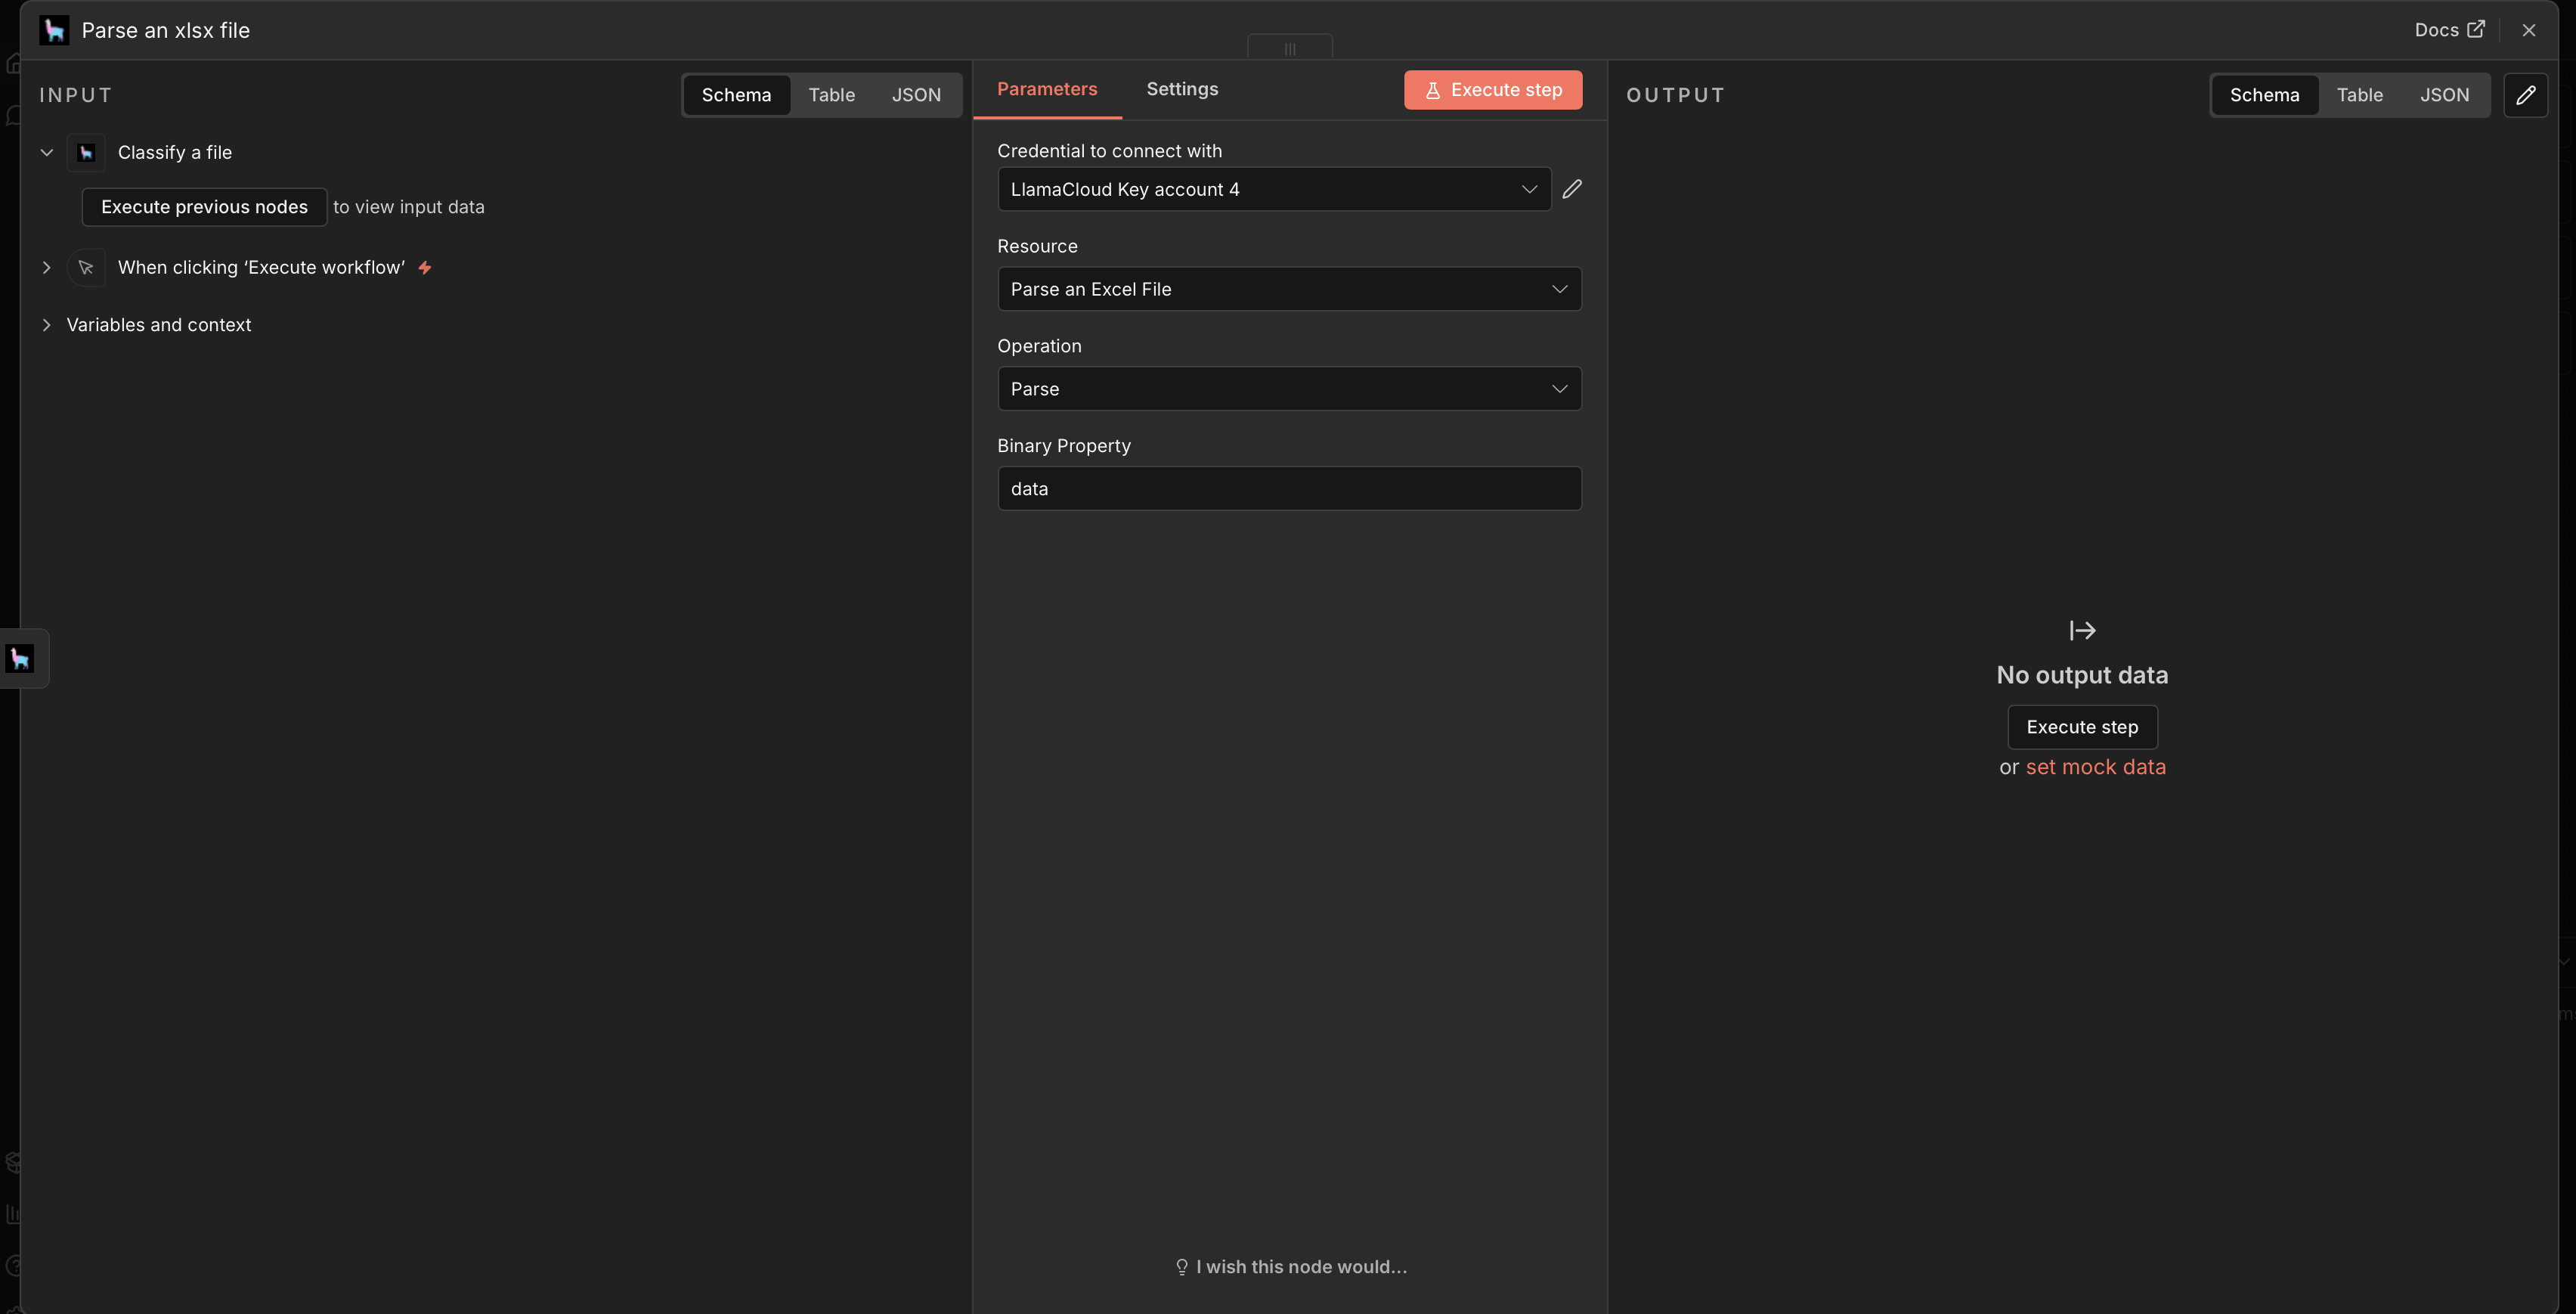Open Docs external link
Viewport: 2576px width, 1314px height.
(x=2449, y=30)
